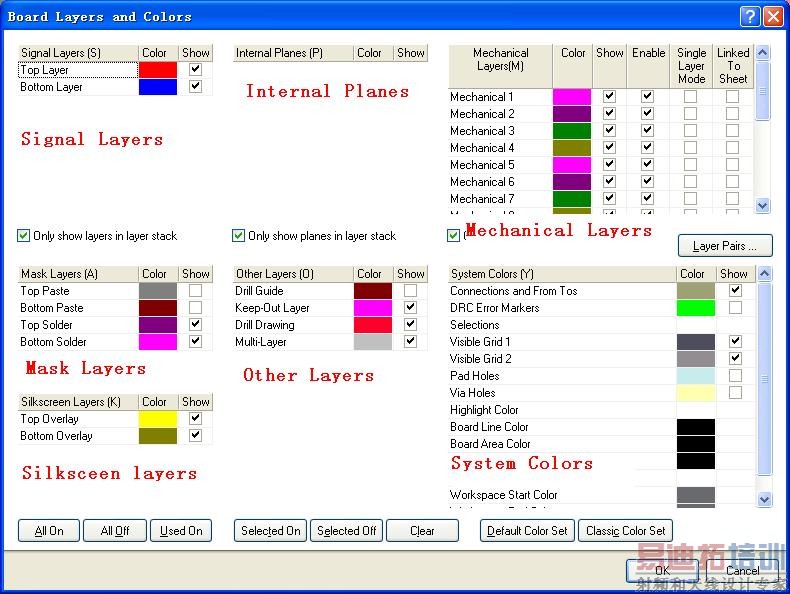Open color swatch for Keep-Out Layer
Image resolution: width=790 pixels, height=594 pixels.
click(373, 308)
